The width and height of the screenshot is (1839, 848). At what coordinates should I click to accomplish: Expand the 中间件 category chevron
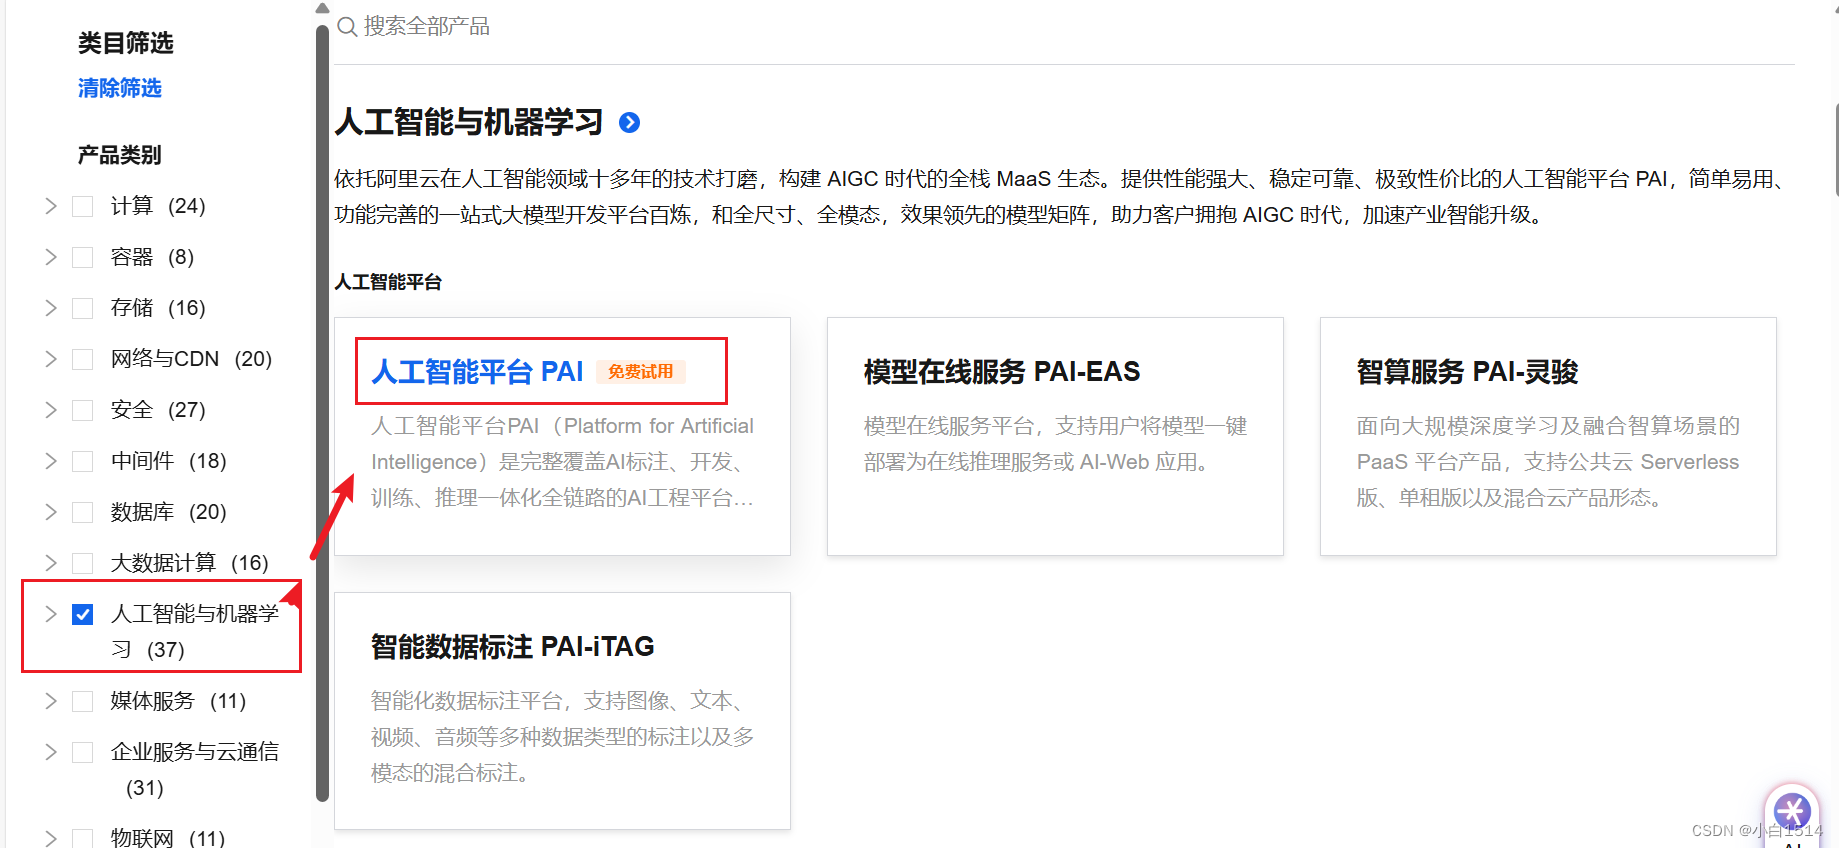(x=51, y=461)
